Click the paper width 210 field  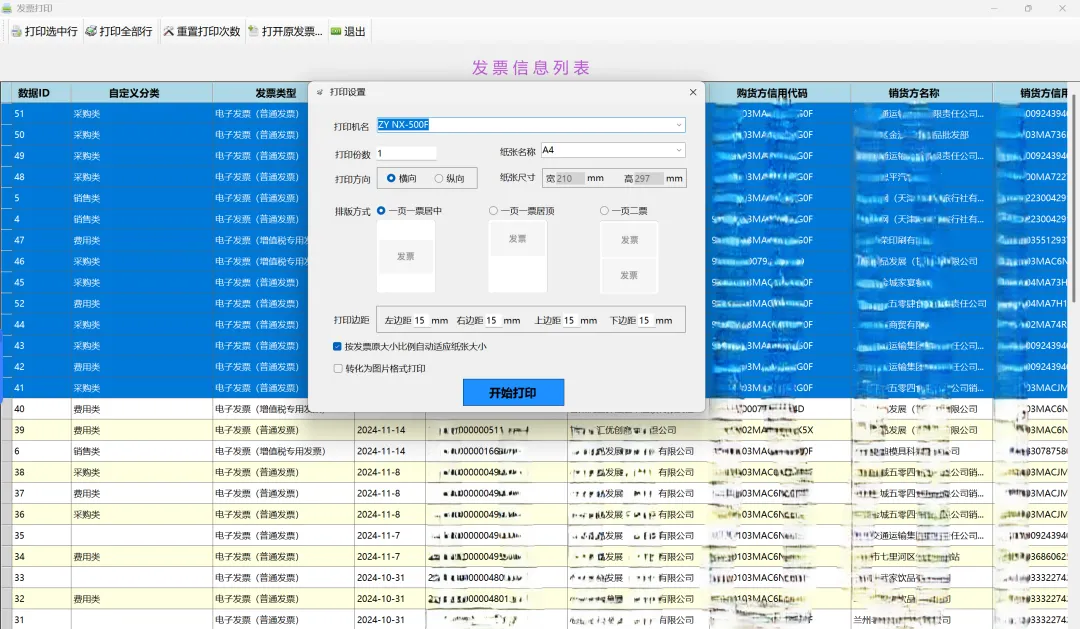[570, 178]
